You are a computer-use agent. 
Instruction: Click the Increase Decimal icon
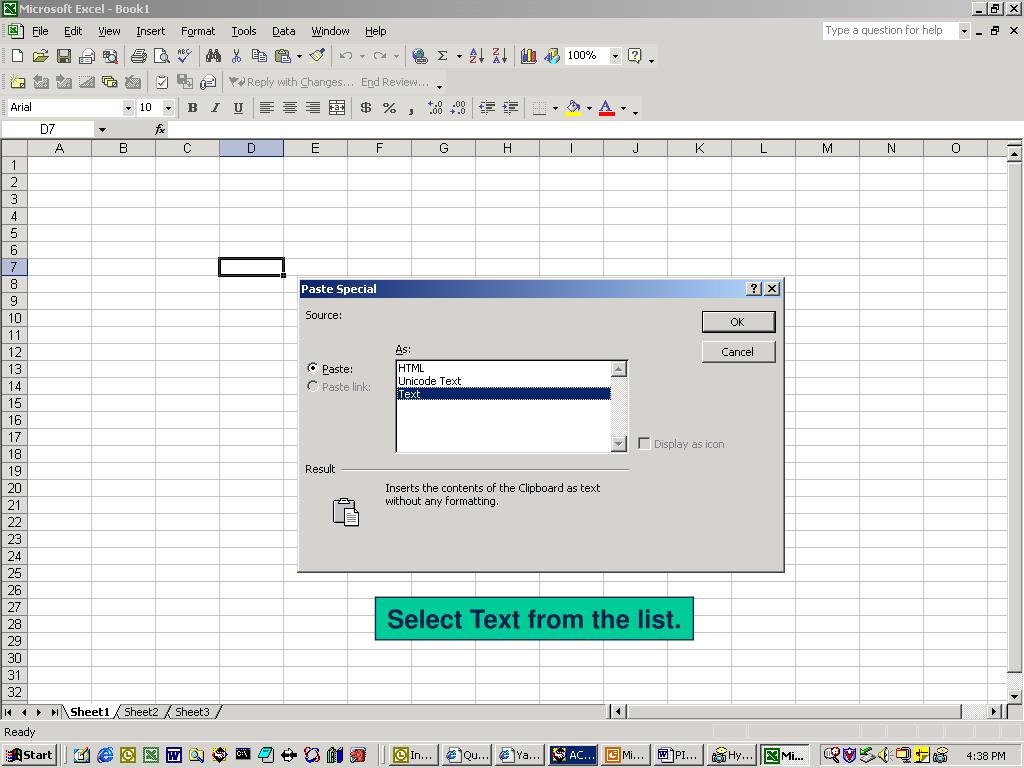(x=435, y=108)
